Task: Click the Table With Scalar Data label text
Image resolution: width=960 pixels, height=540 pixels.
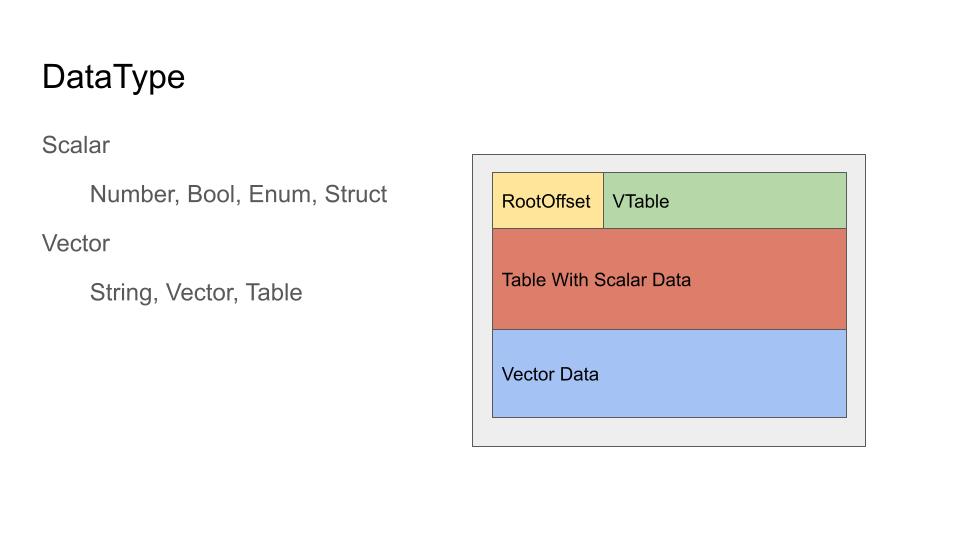Action: point(596,280)
